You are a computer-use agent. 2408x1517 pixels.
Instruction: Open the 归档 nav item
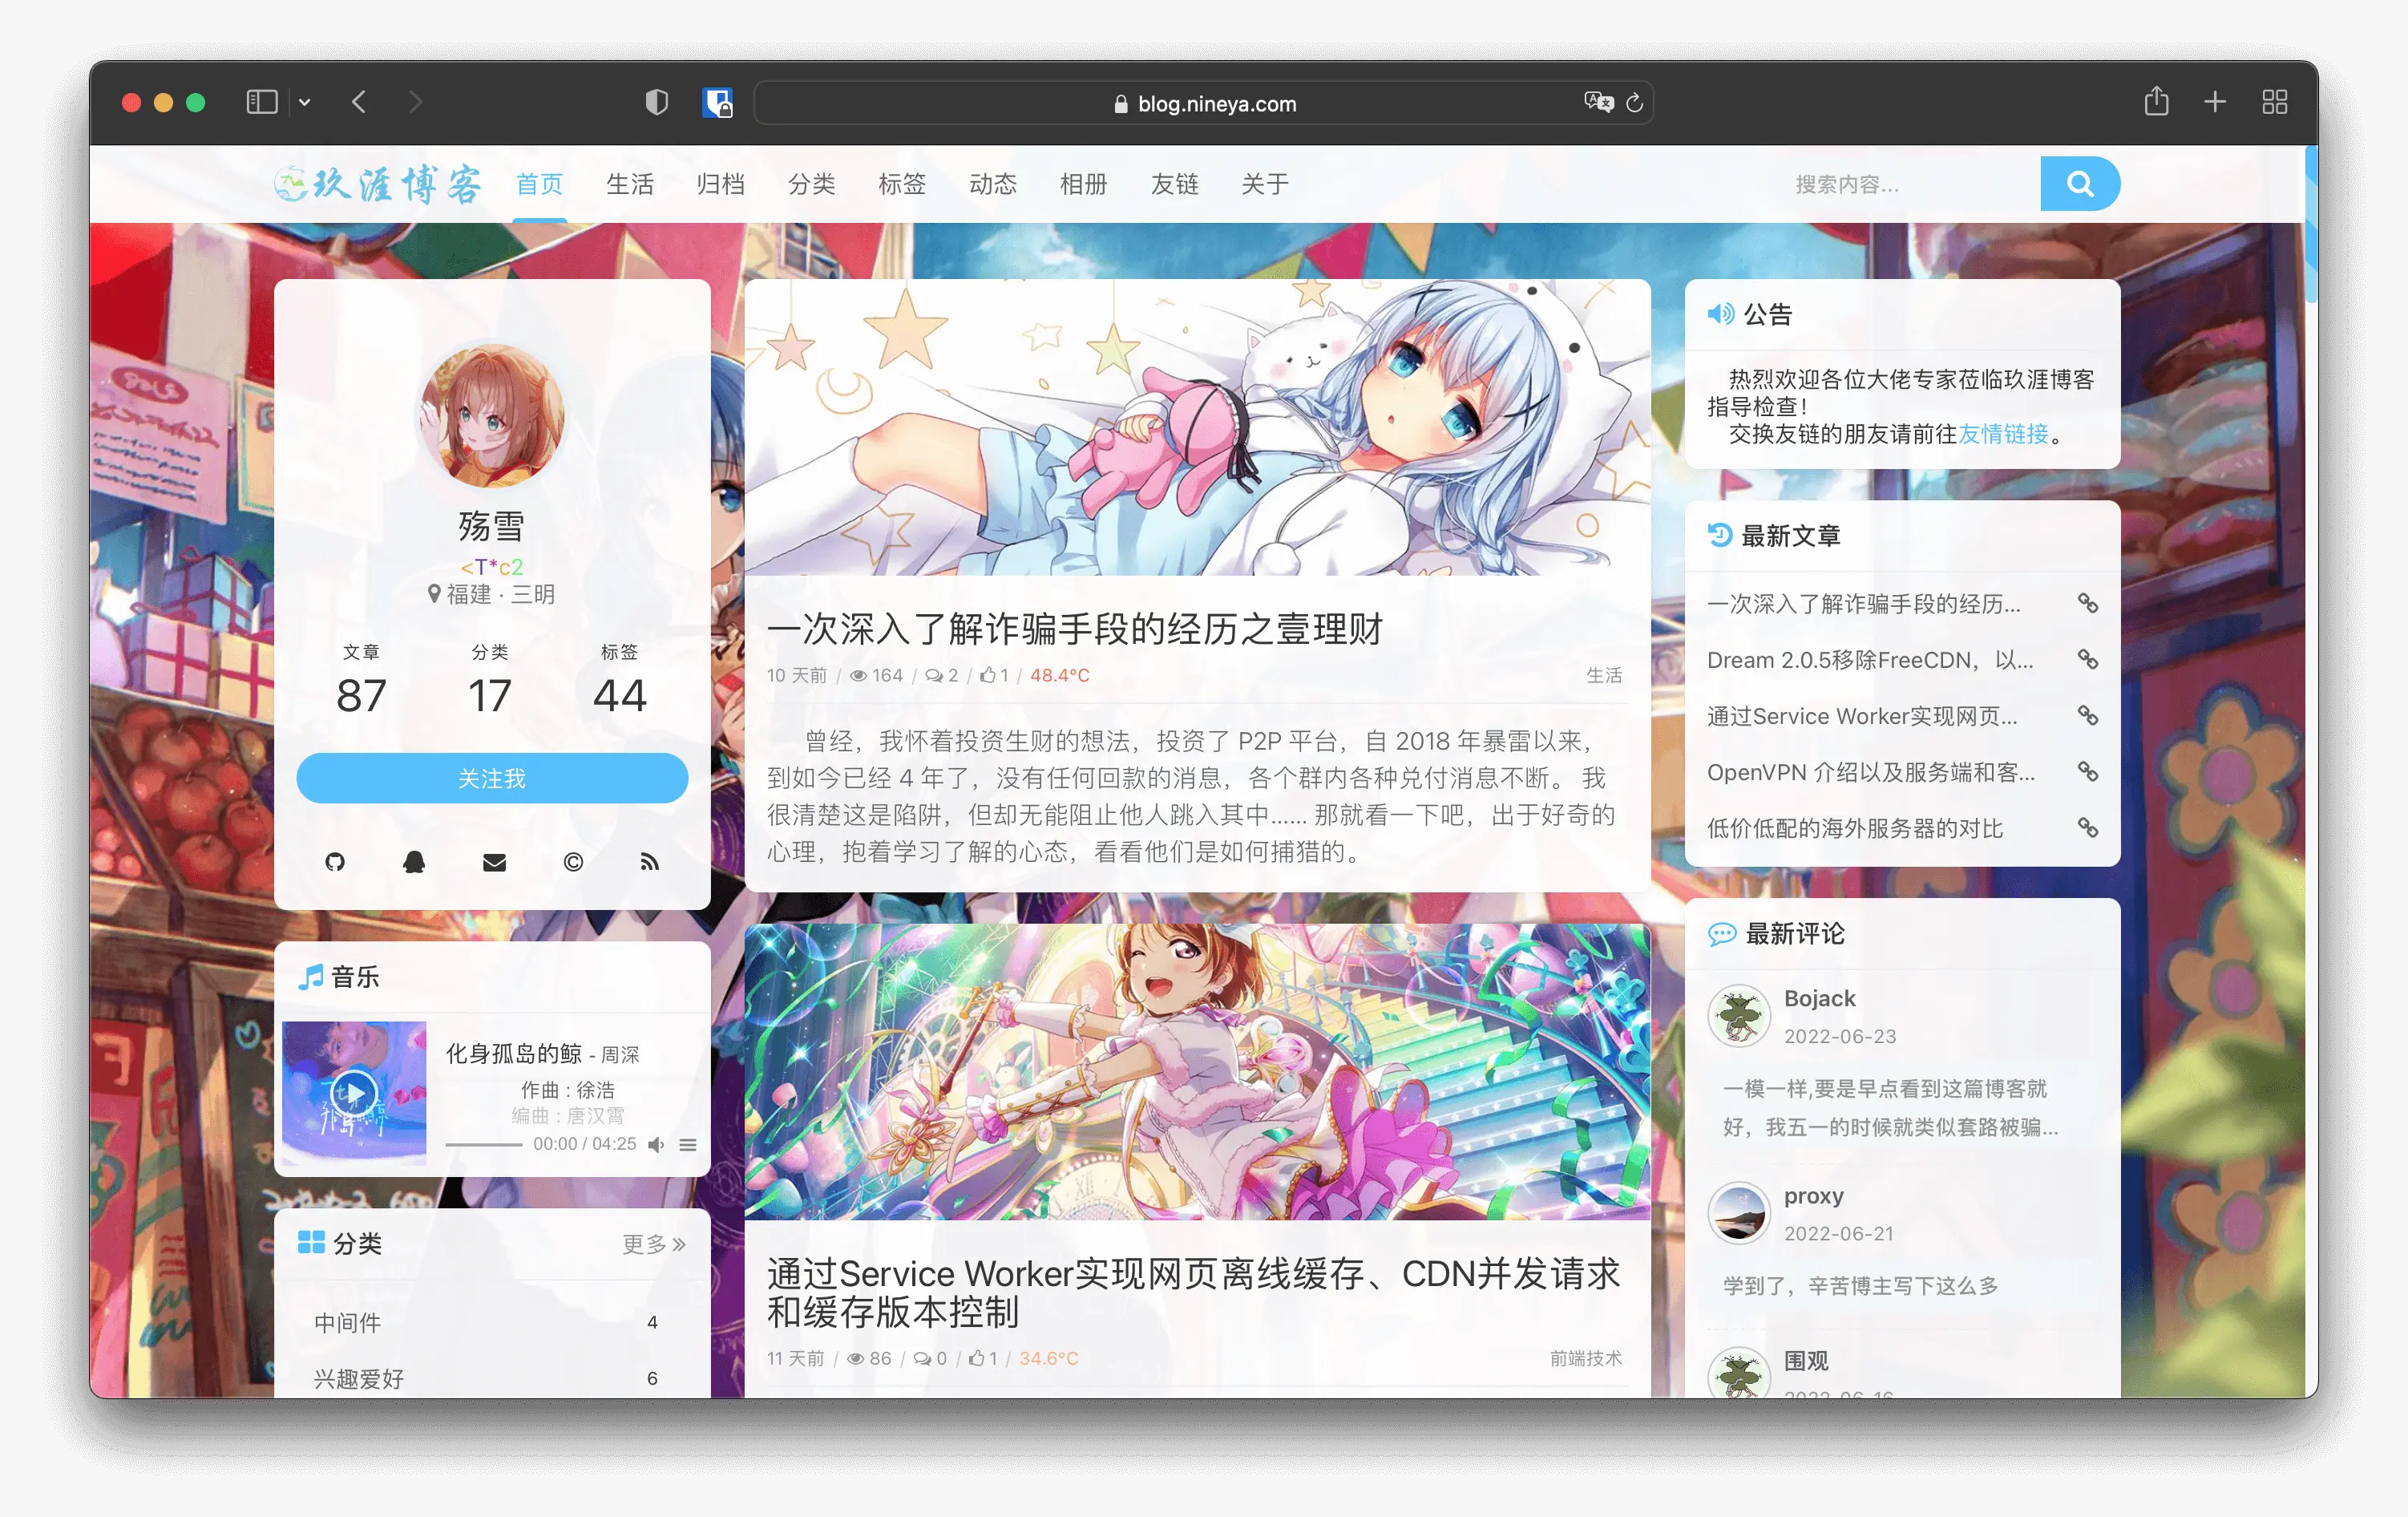721,184
